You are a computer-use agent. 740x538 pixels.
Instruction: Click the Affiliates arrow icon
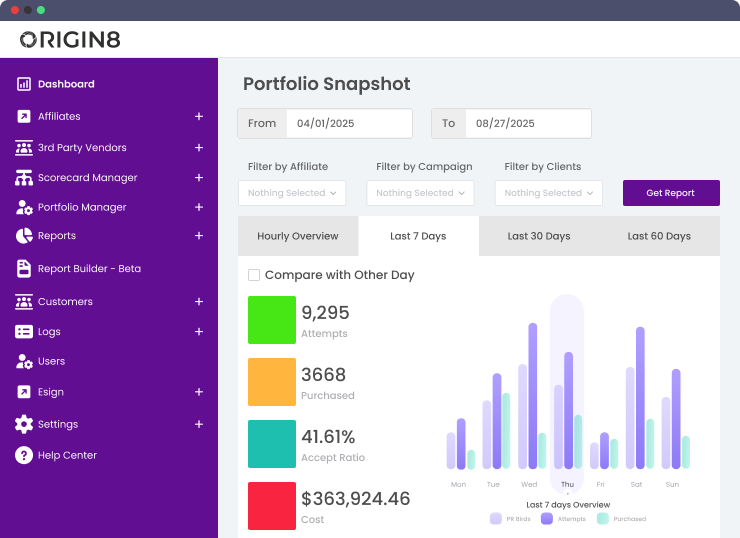pos(24,116)
